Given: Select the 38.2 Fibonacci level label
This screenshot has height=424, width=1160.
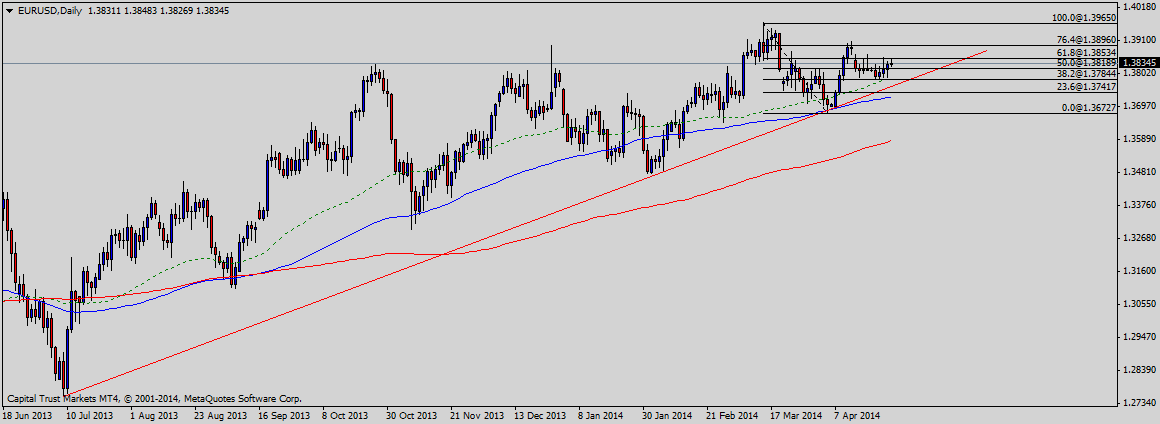Looking at the screenshot, I should tap(1087, 74).
